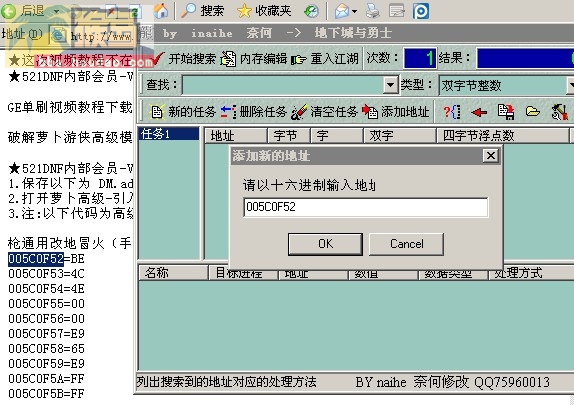This screenshot has width=574, height=405.
Task: Click the Edit page icon beside Print
Action: tap(396, 11)
